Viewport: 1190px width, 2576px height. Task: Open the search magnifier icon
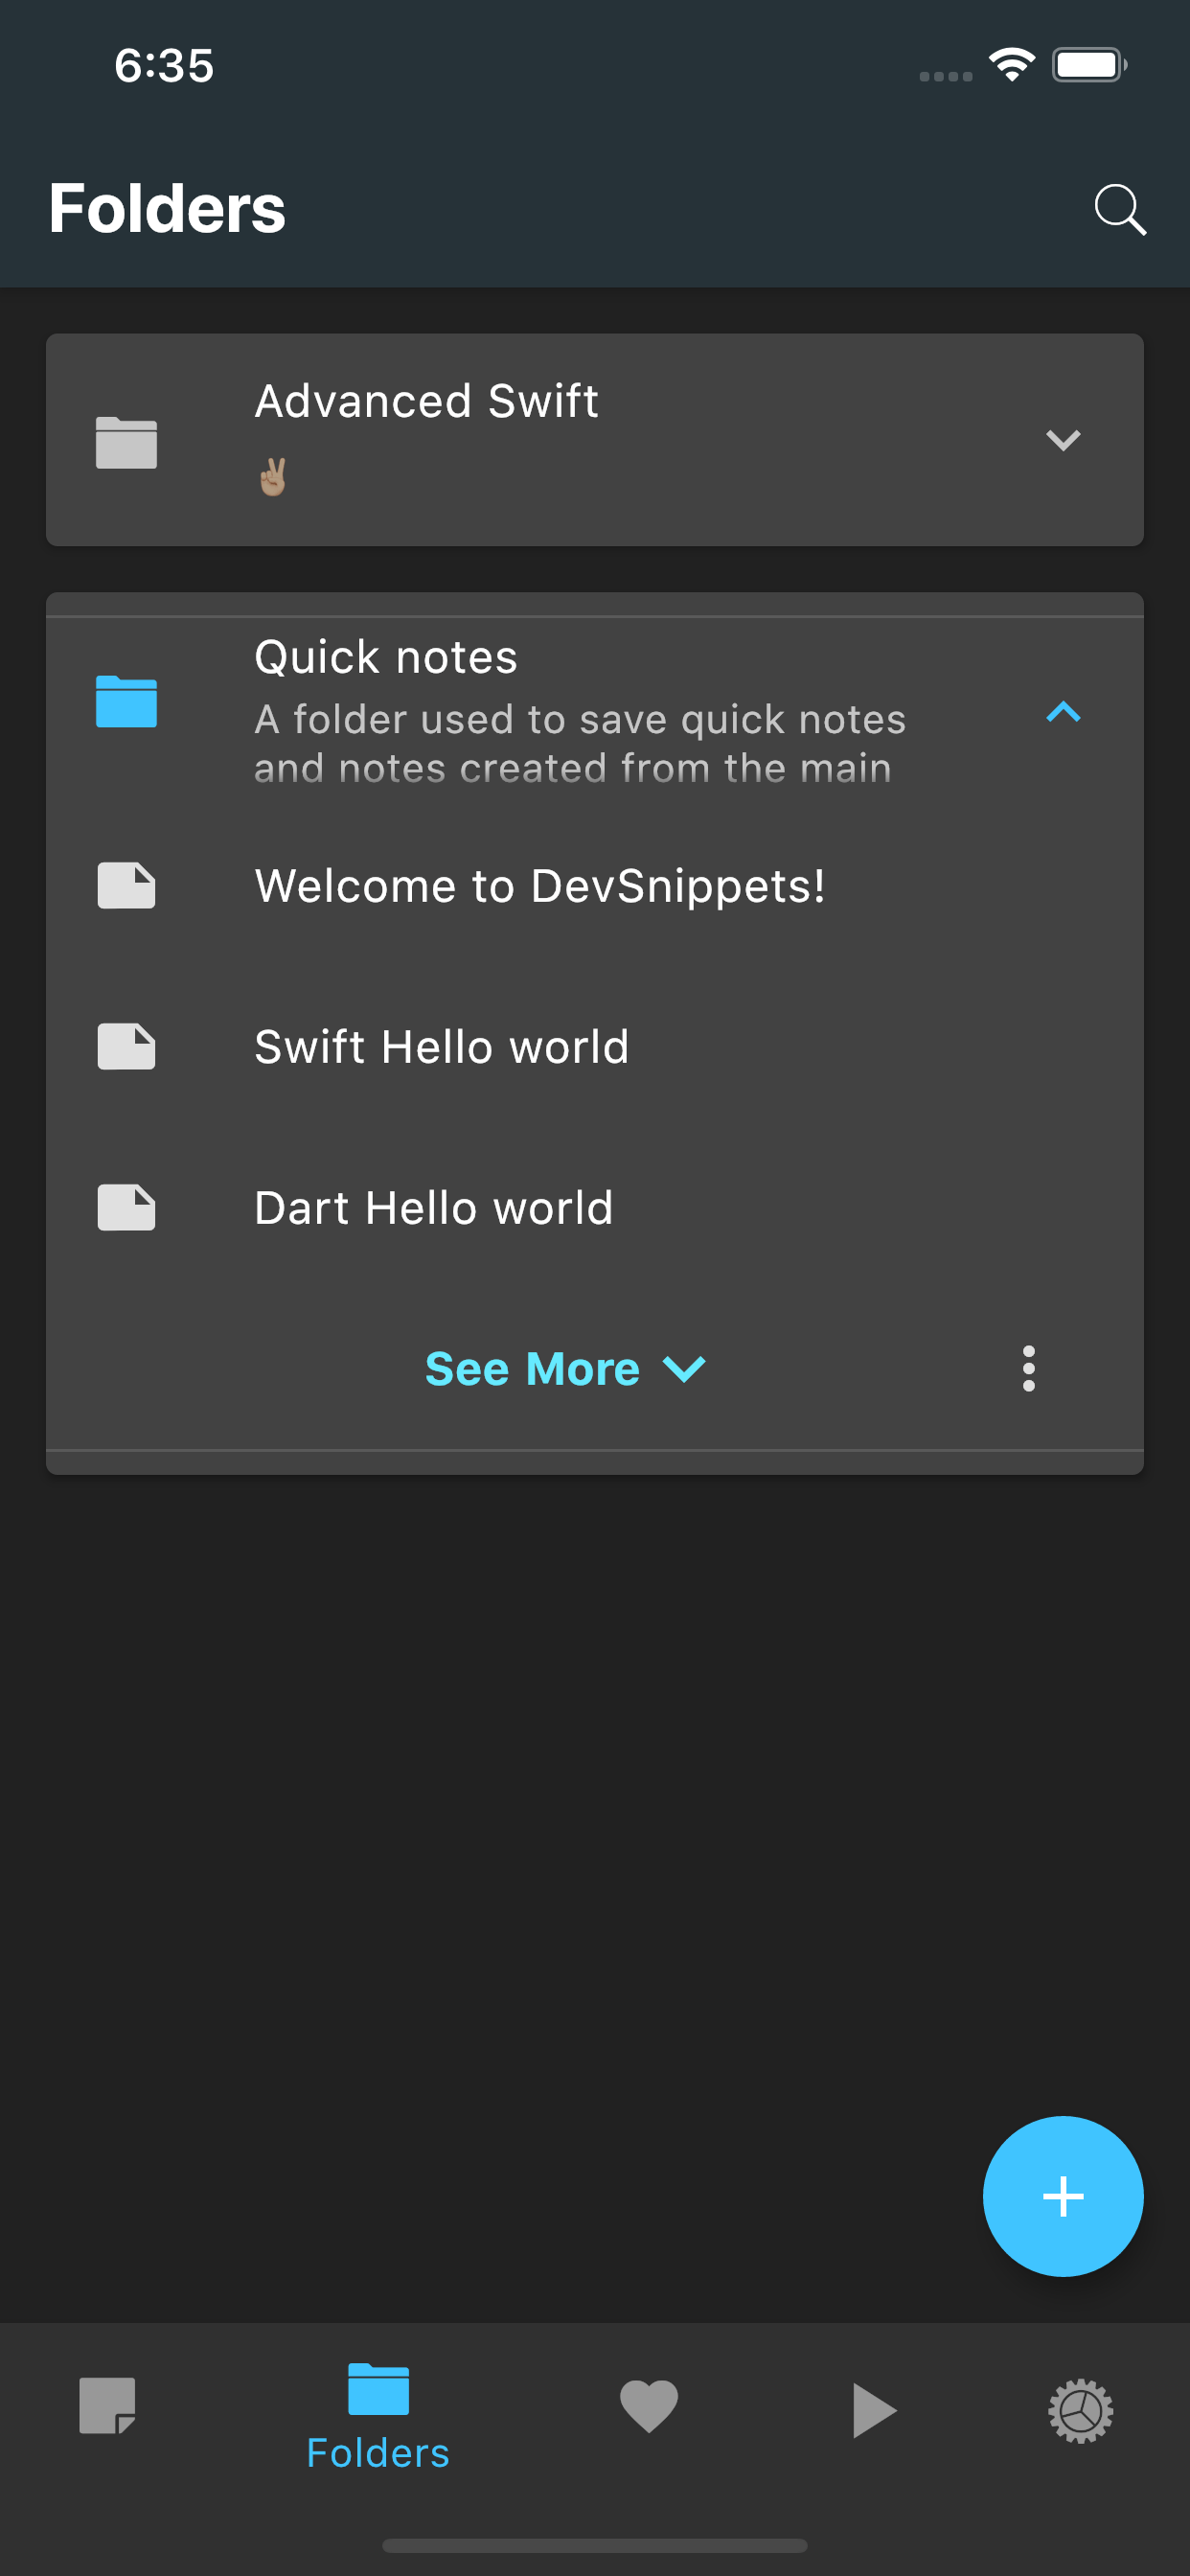1119,209
